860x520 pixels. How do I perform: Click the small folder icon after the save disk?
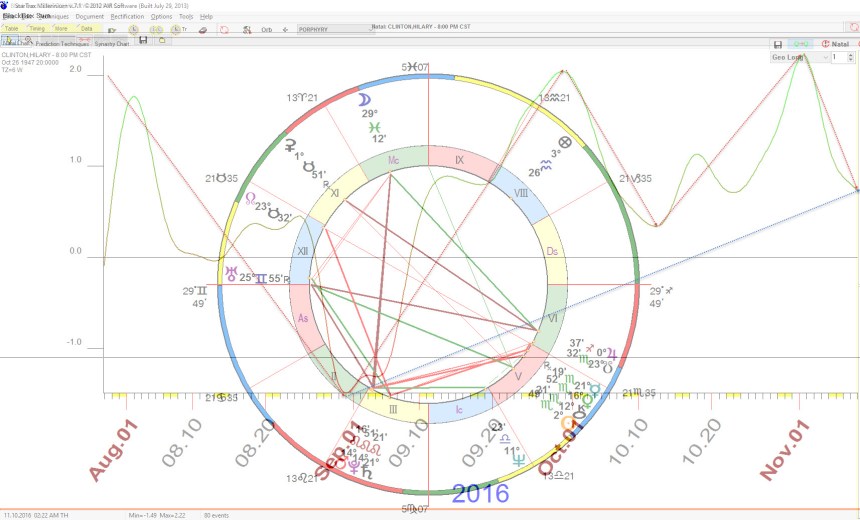pyautogui.click(x=162, y=40)
